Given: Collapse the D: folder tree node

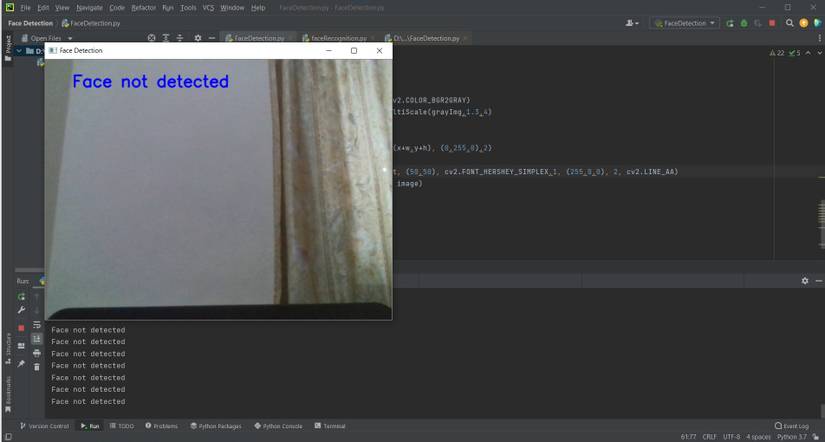Looking at the screenshot, I should click(19, 51).
